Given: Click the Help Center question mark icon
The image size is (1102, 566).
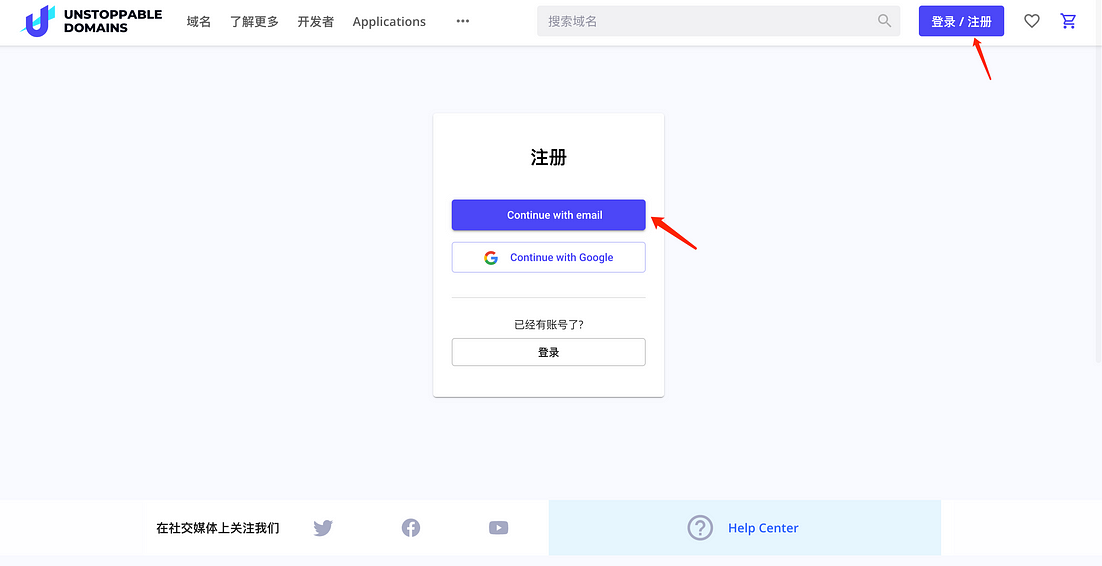Looking at the screenshot, I should click(700, 528).
